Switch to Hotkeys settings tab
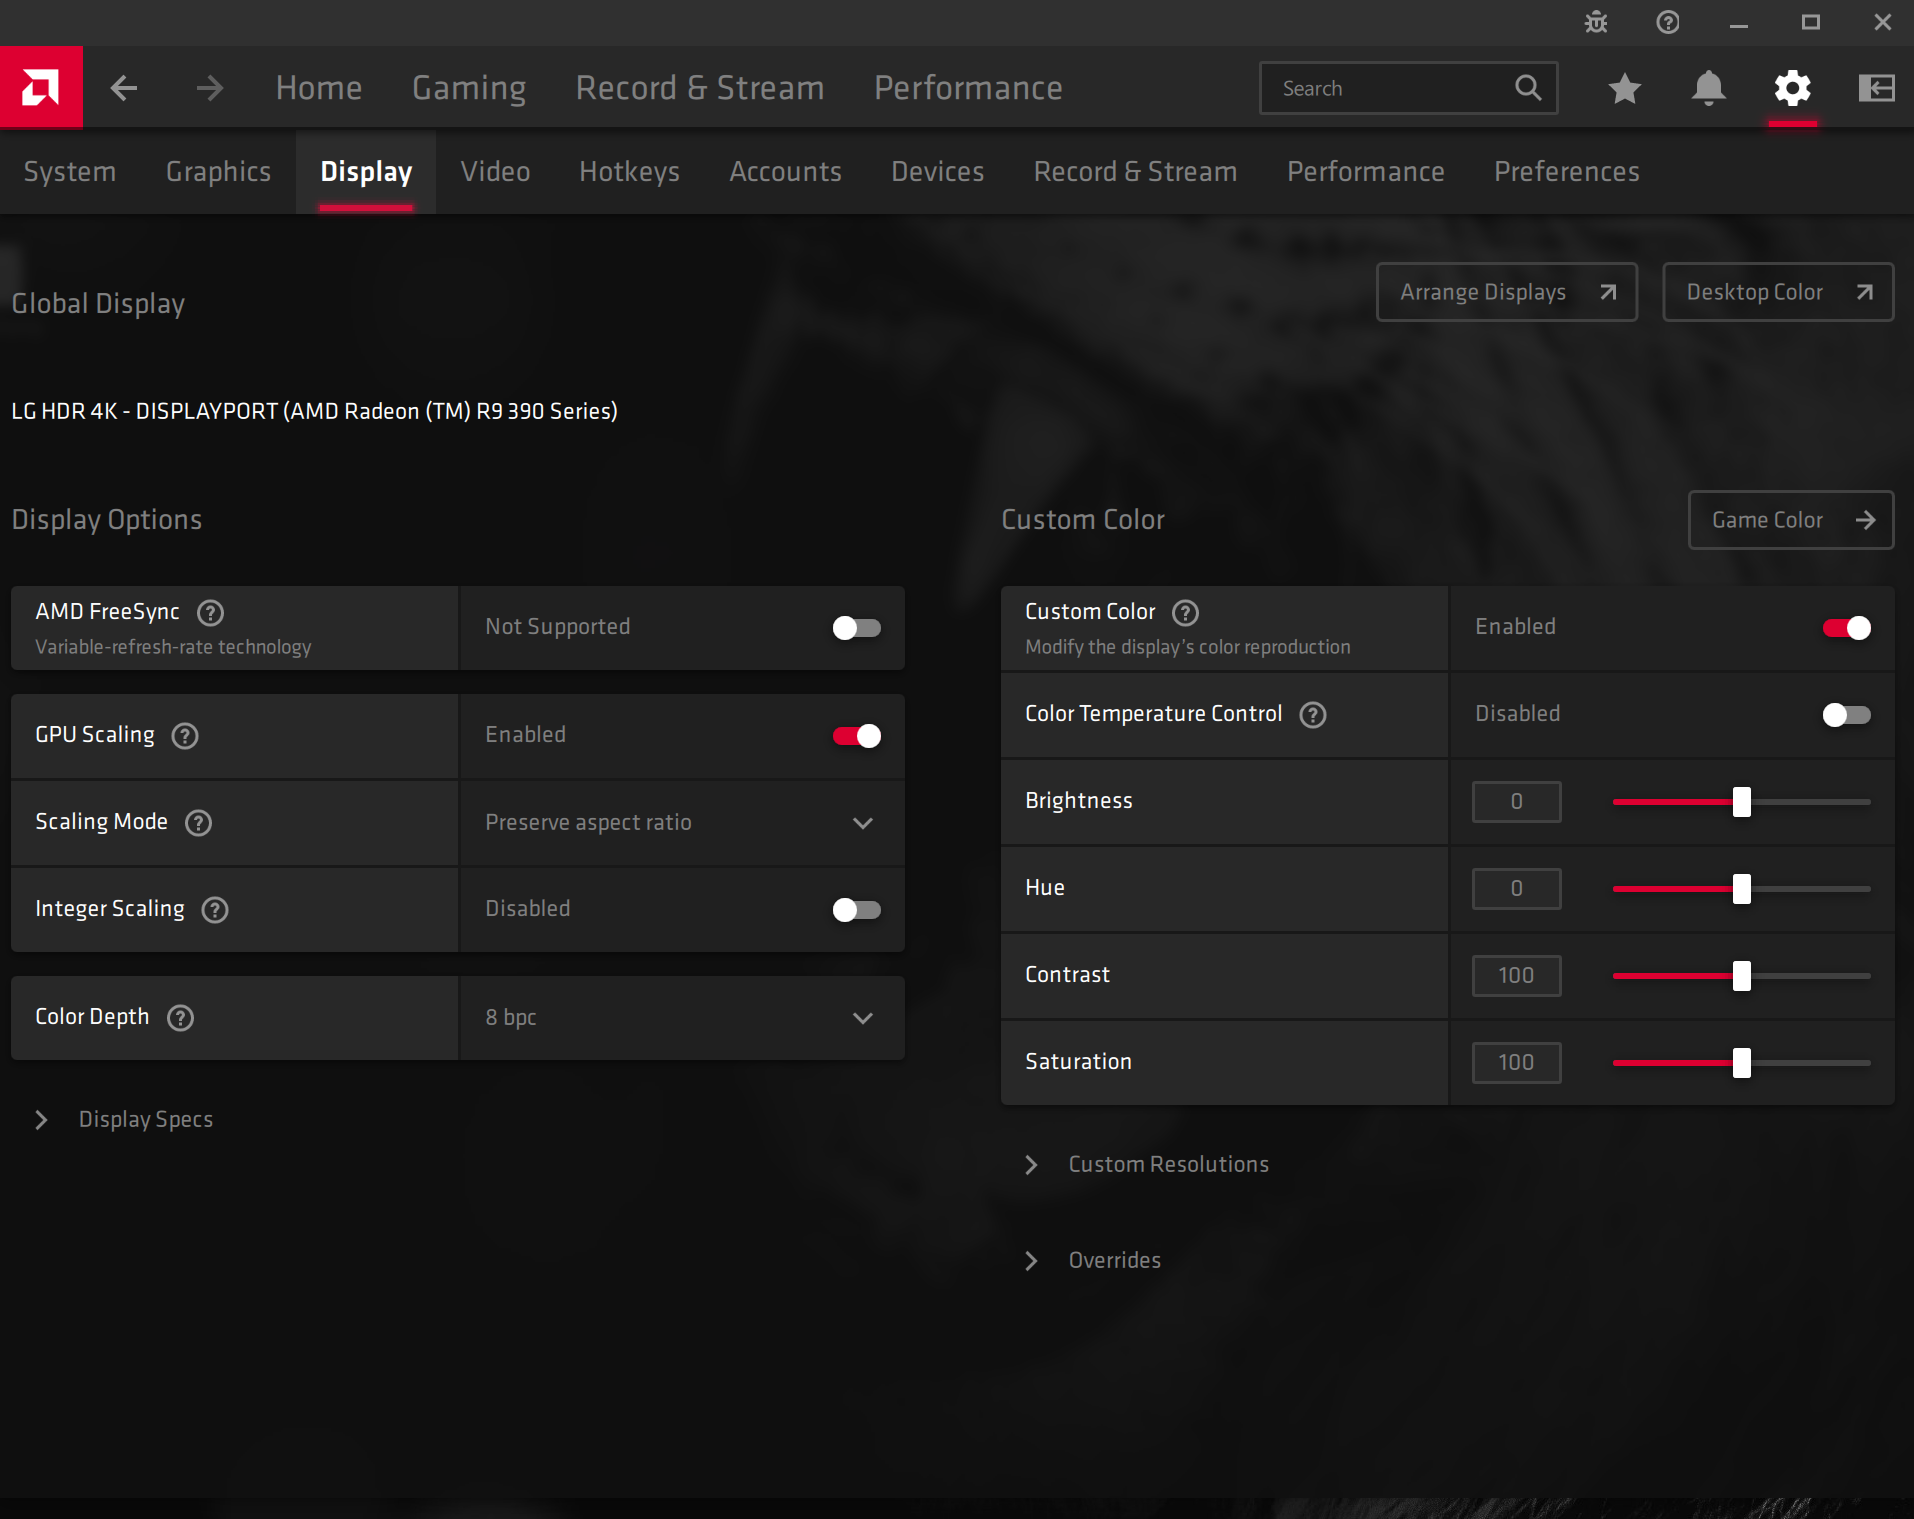Image resolution: width=1914 pixels, height=1519 pixels. (x=630, y=171)
